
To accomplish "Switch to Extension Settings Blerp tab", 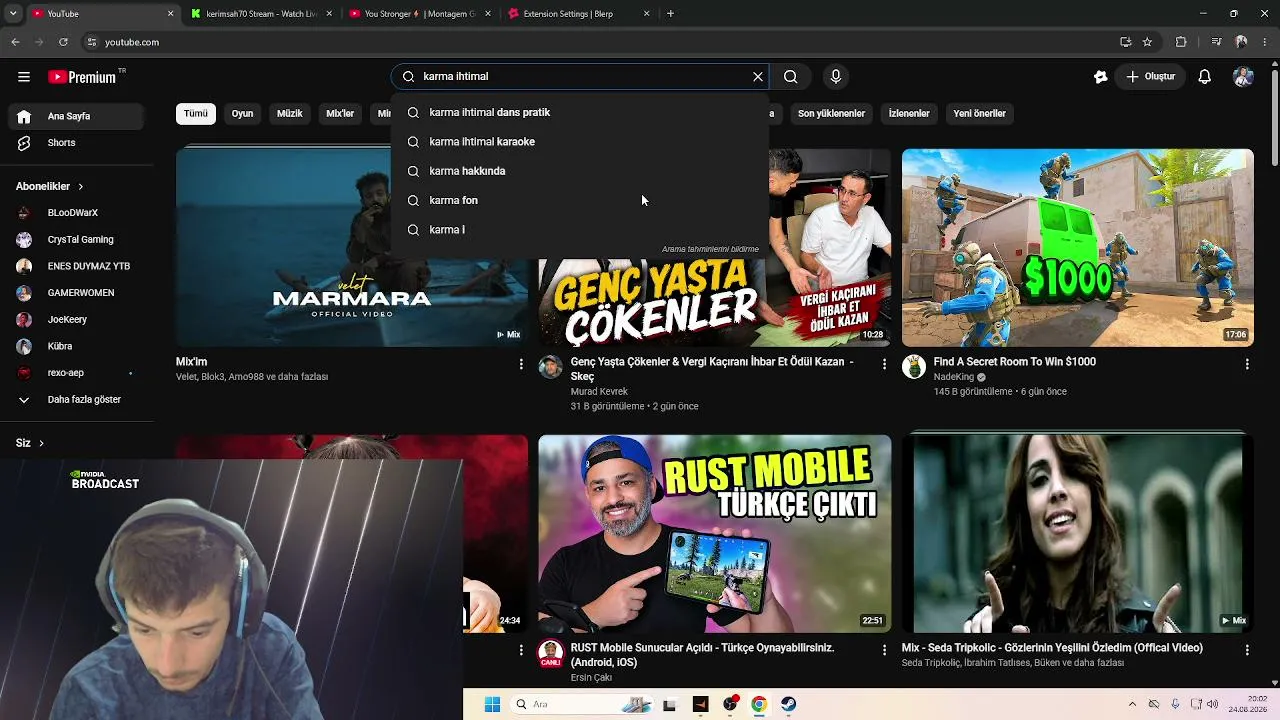I will pyautogui.click(x=579, y=14).
